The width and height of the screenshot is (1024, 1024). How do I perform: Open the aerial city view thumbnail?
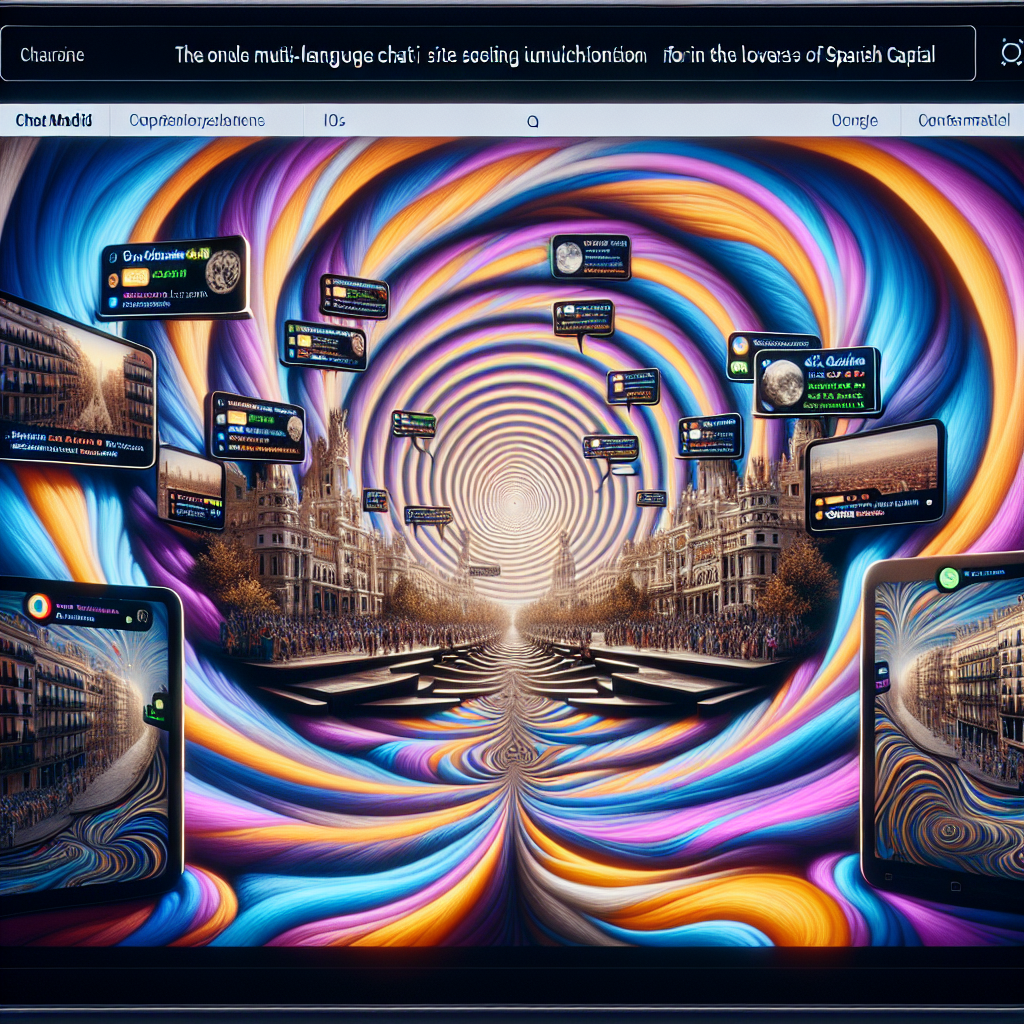pos(875,477)
